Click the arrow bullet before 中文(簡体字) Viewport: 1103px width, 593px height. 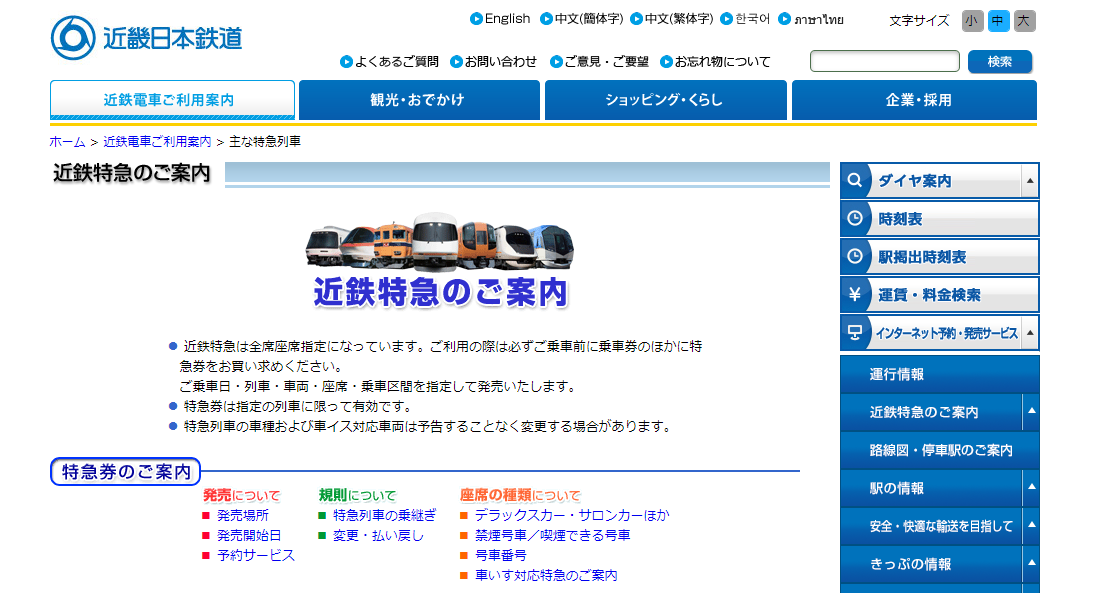click(x=546, y=19)
